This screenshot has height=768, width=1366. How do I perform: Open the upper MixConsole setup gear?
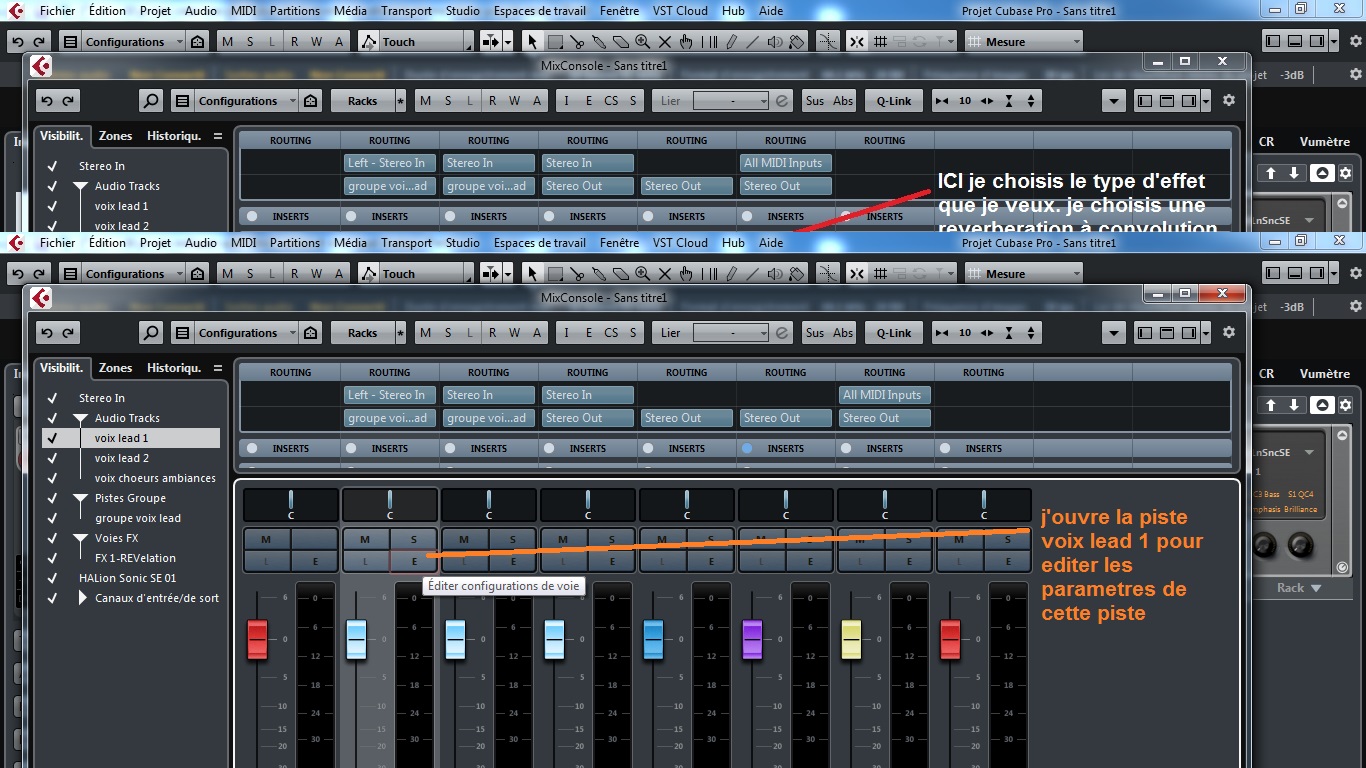tap(1229, 101)
